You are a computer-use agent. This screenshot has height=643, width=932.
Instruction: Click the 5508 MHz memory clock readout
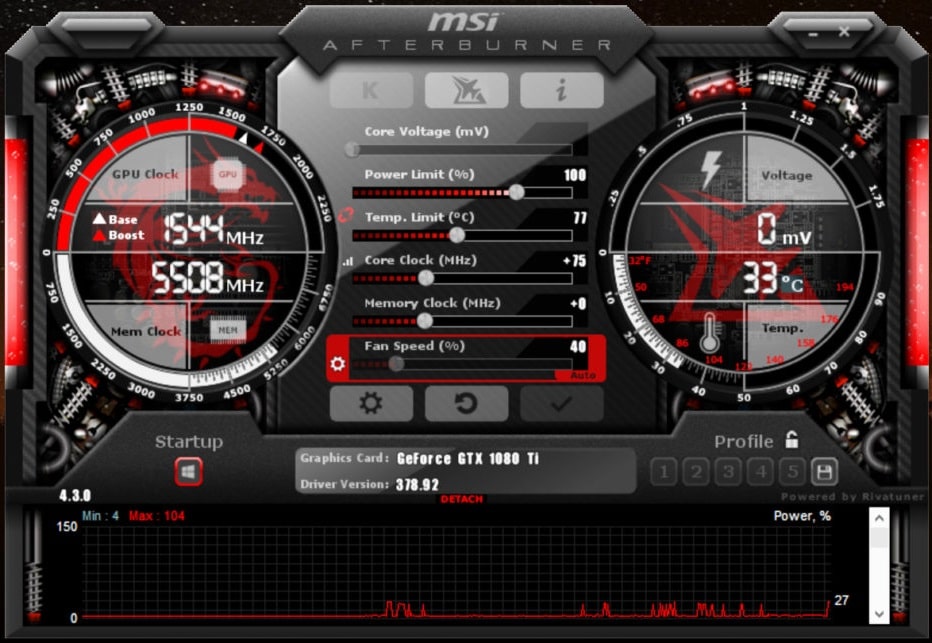click(x=207, y=278)
